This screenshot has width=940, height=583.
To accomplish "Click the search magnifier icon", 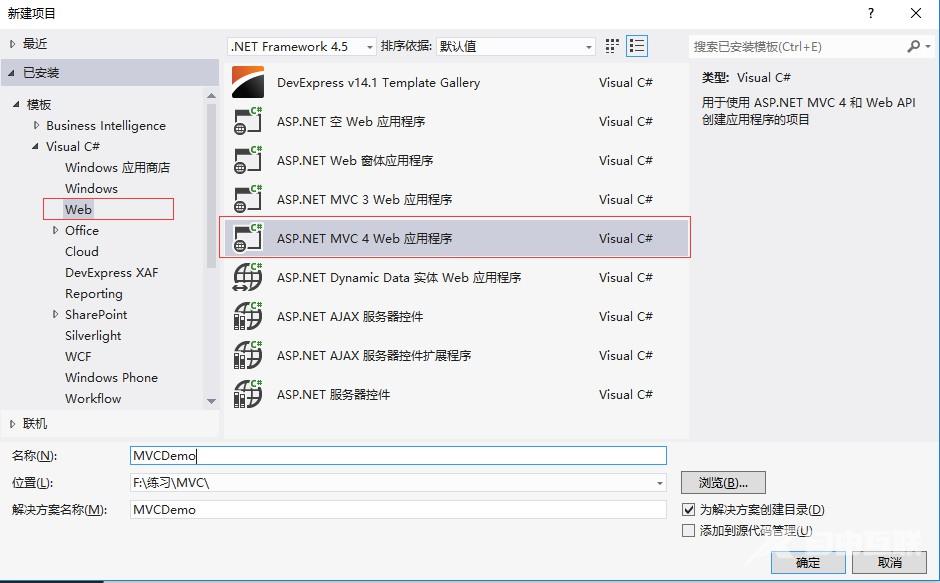I will point(914,46).
